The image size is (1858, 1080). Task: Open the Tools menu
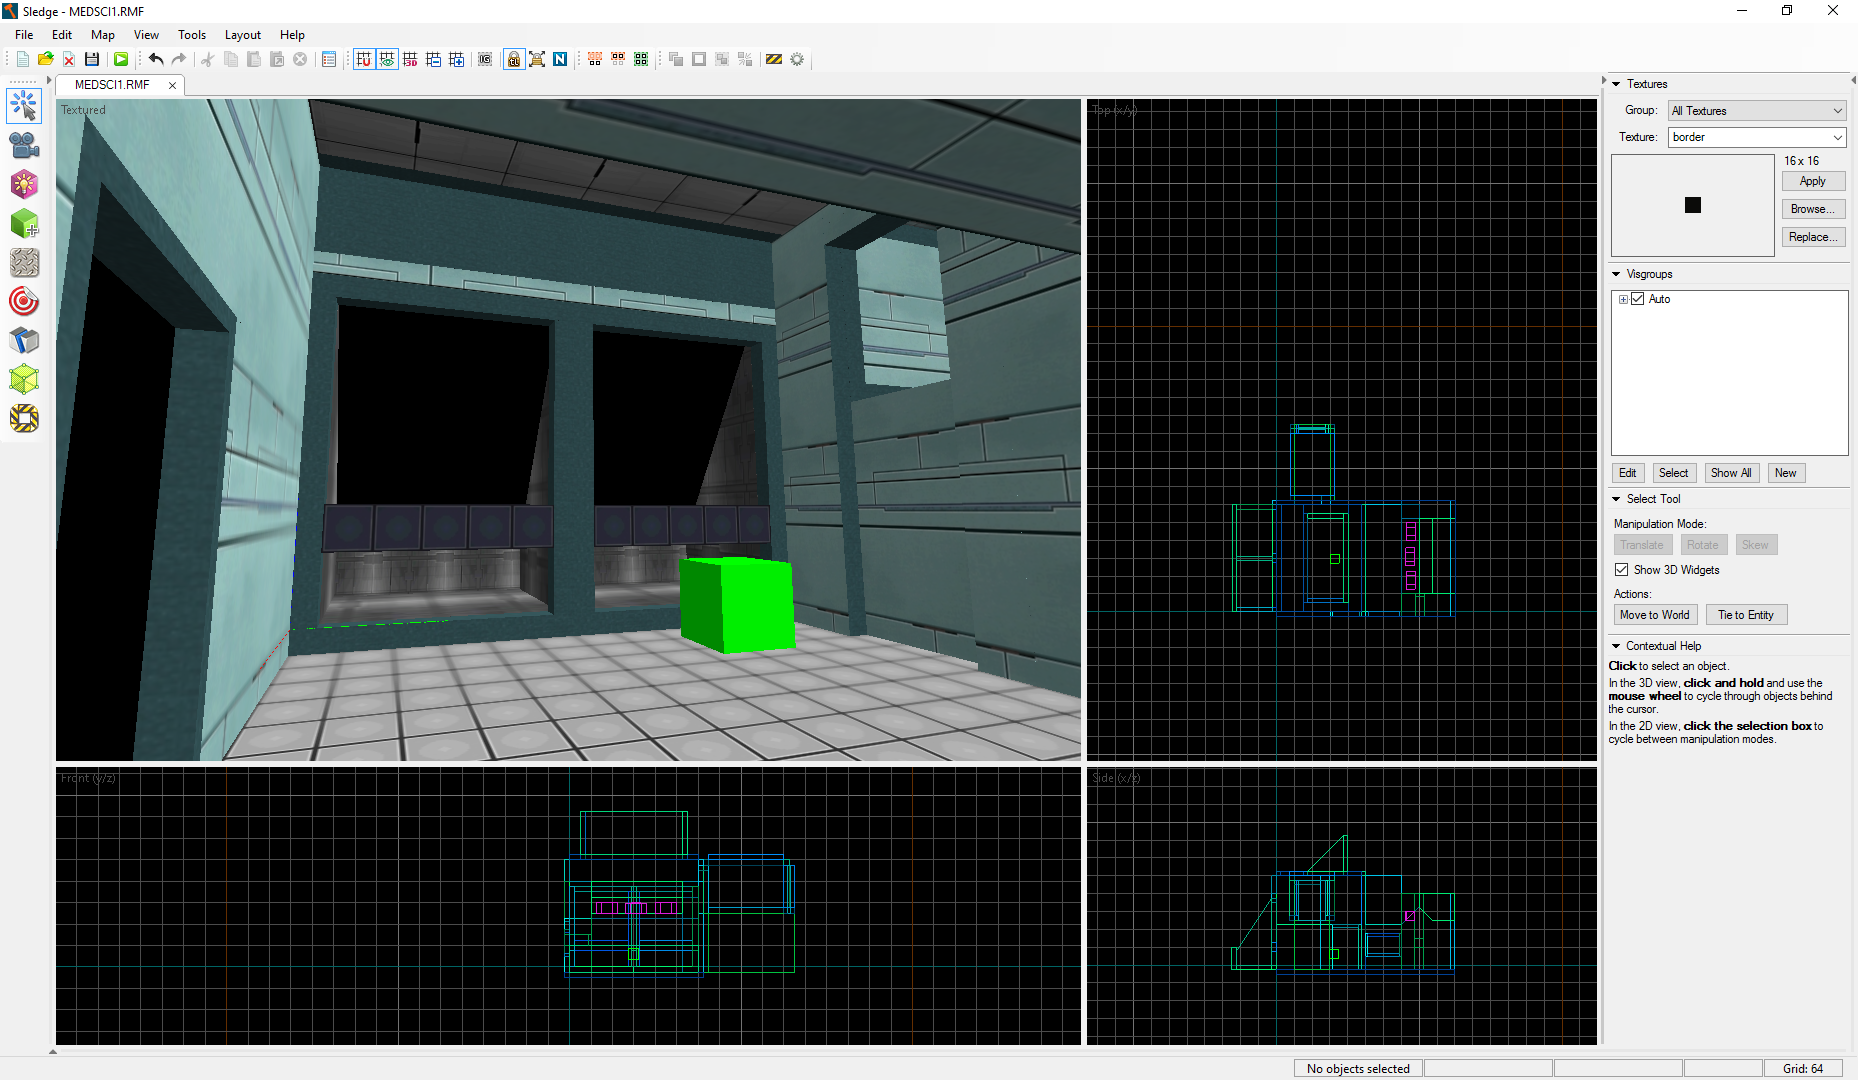tap(192, 34)
